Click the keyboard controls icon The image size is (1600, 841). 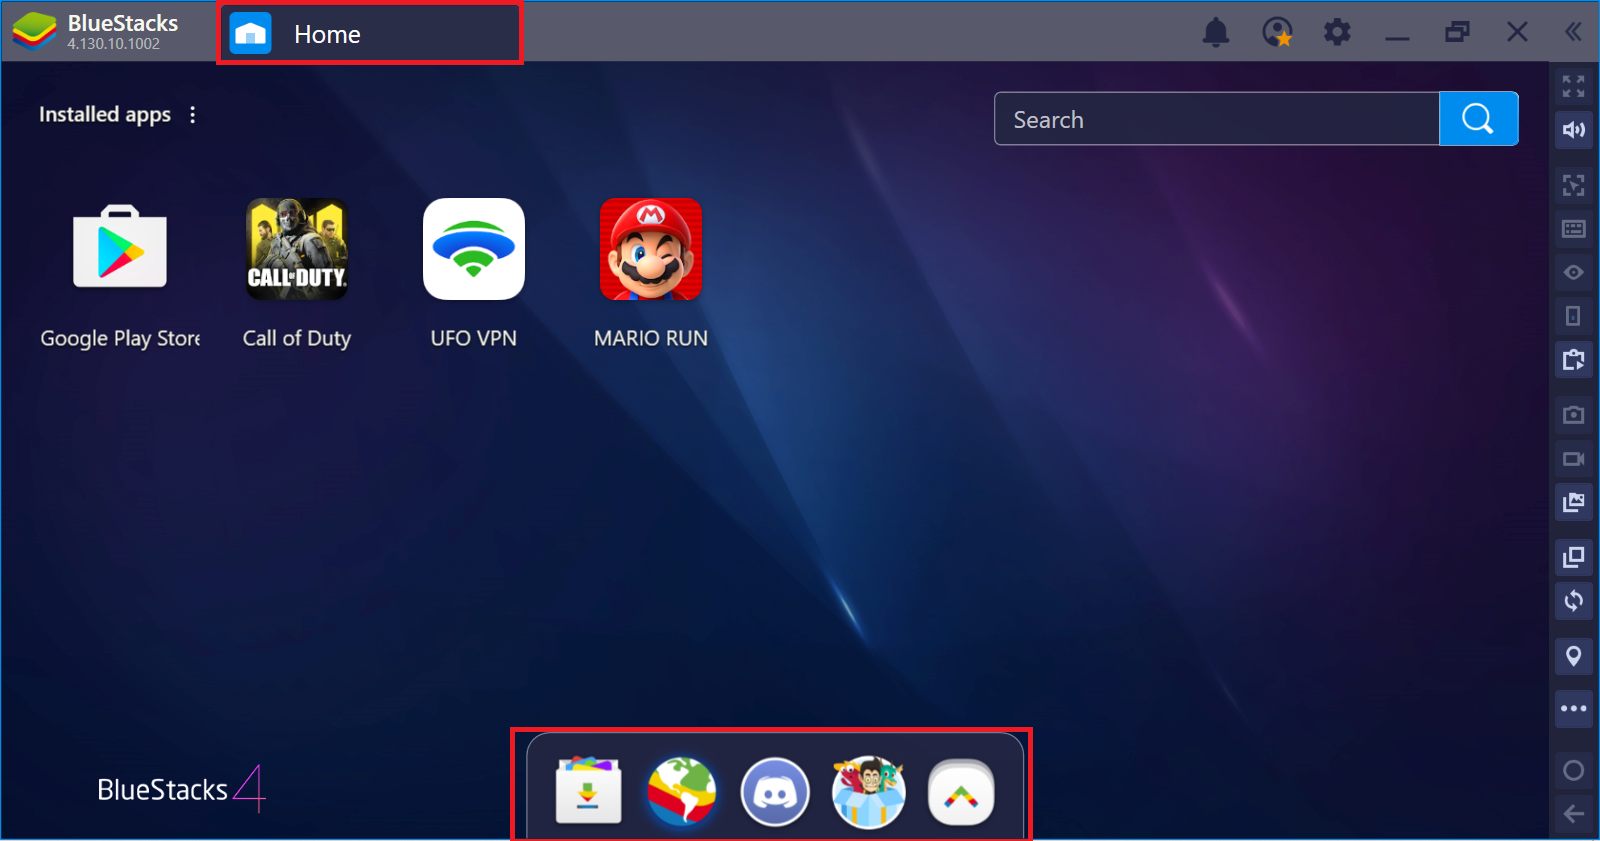pos(1573,229)
